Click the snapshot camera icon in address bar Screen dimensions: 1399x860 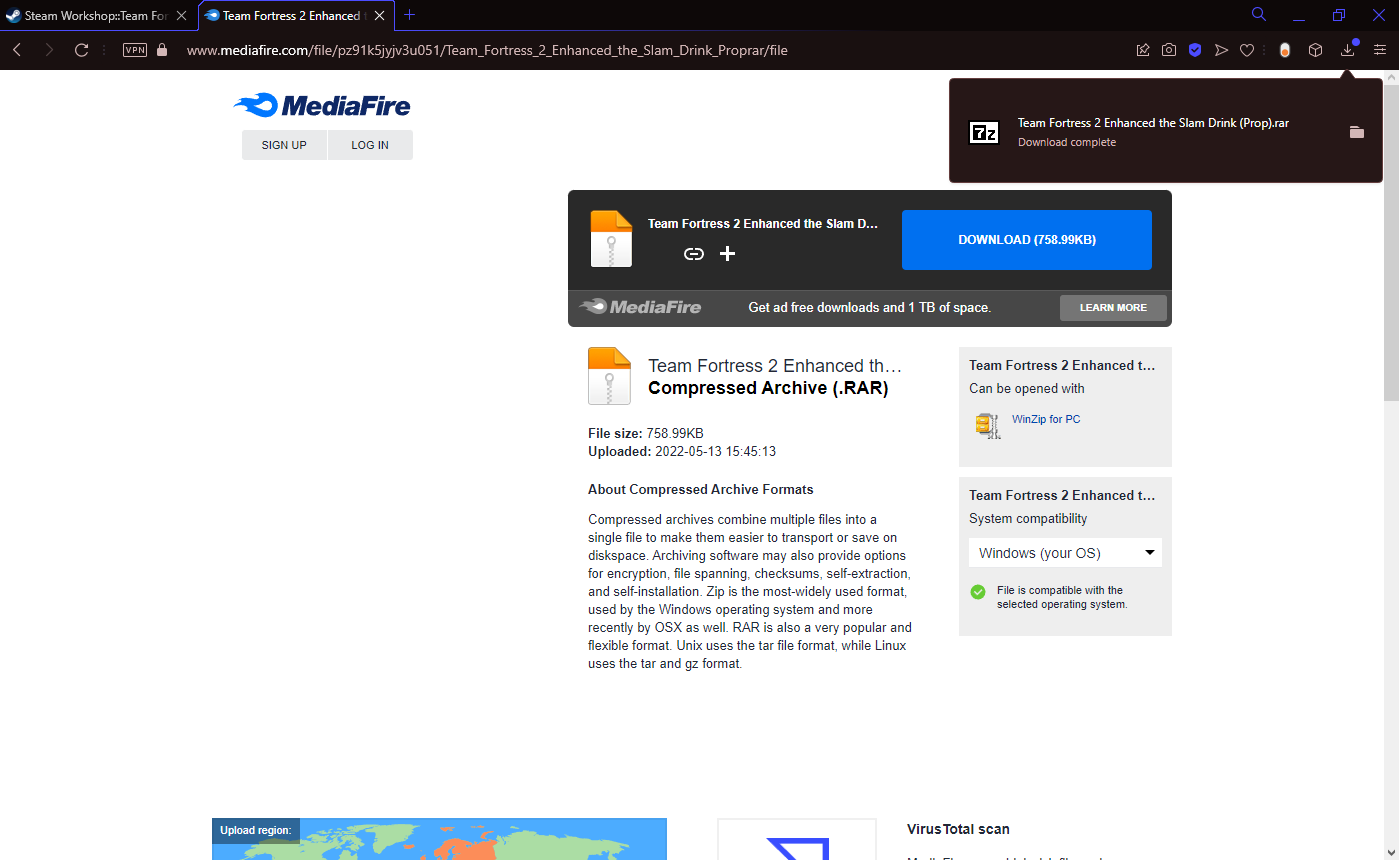(1169, 50)
